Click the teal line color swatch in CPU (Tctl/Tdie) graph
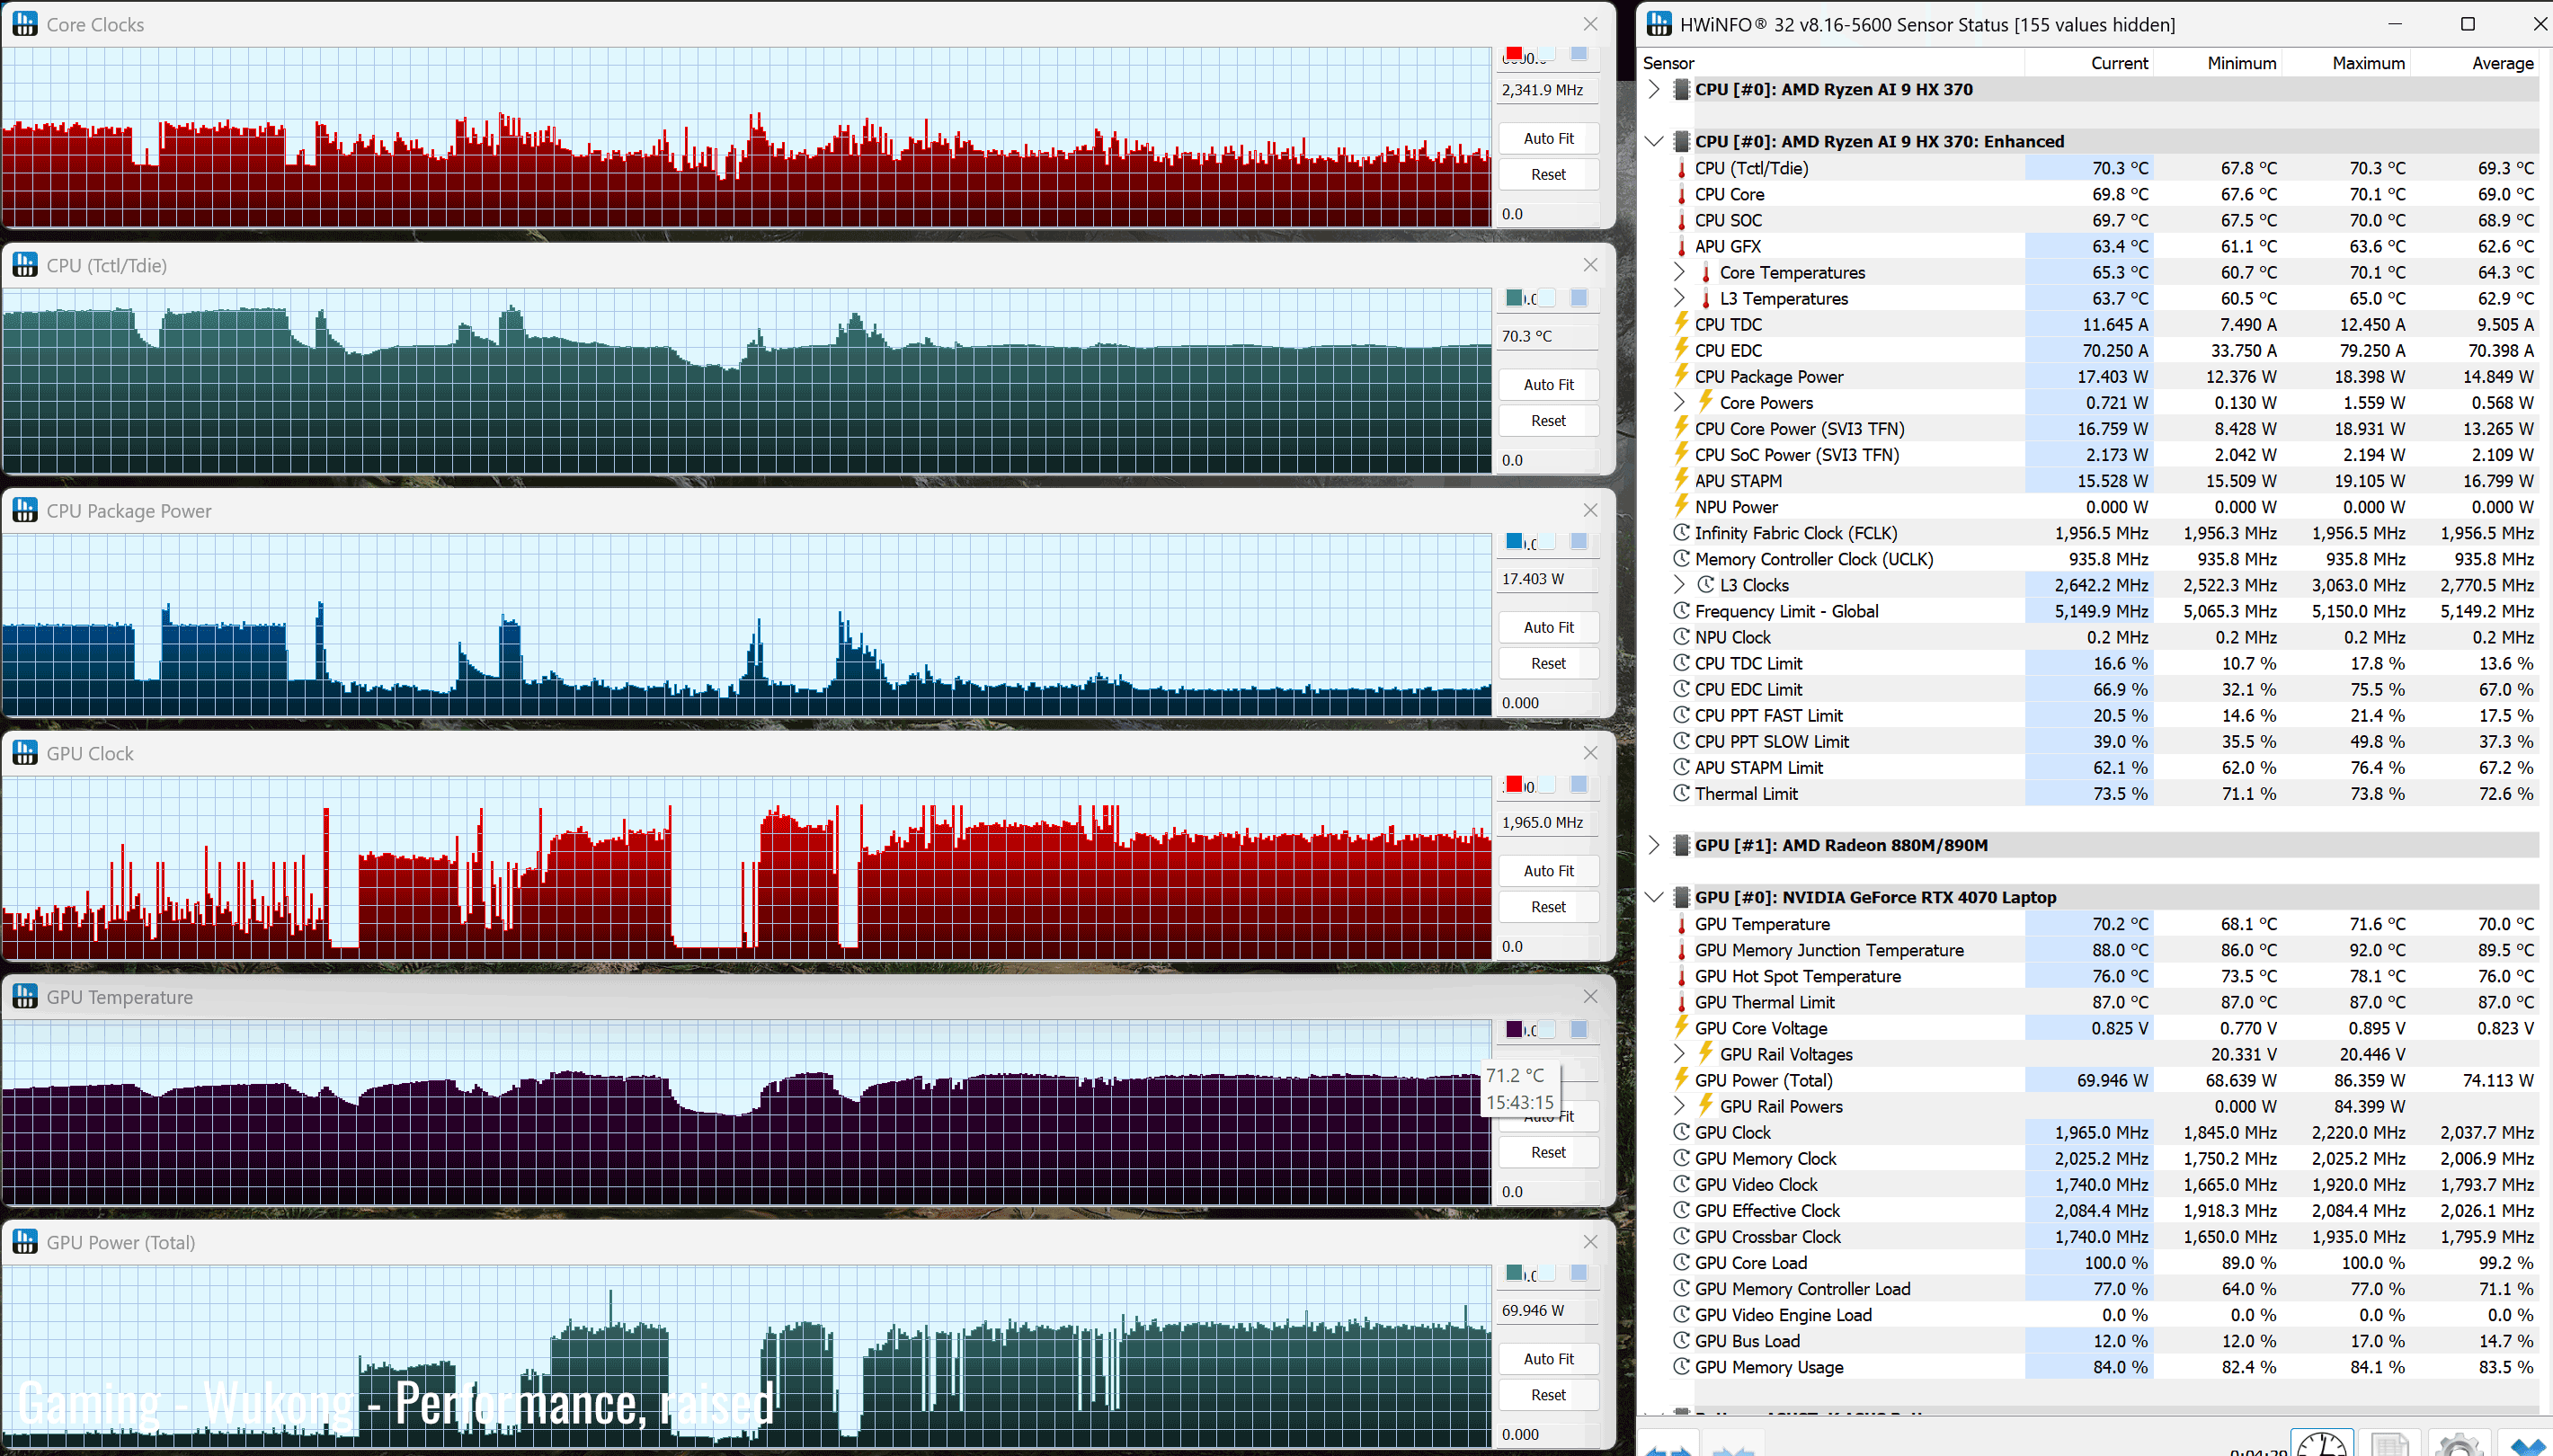This screenshot has height=1456, width=2553. point(1514,297)
